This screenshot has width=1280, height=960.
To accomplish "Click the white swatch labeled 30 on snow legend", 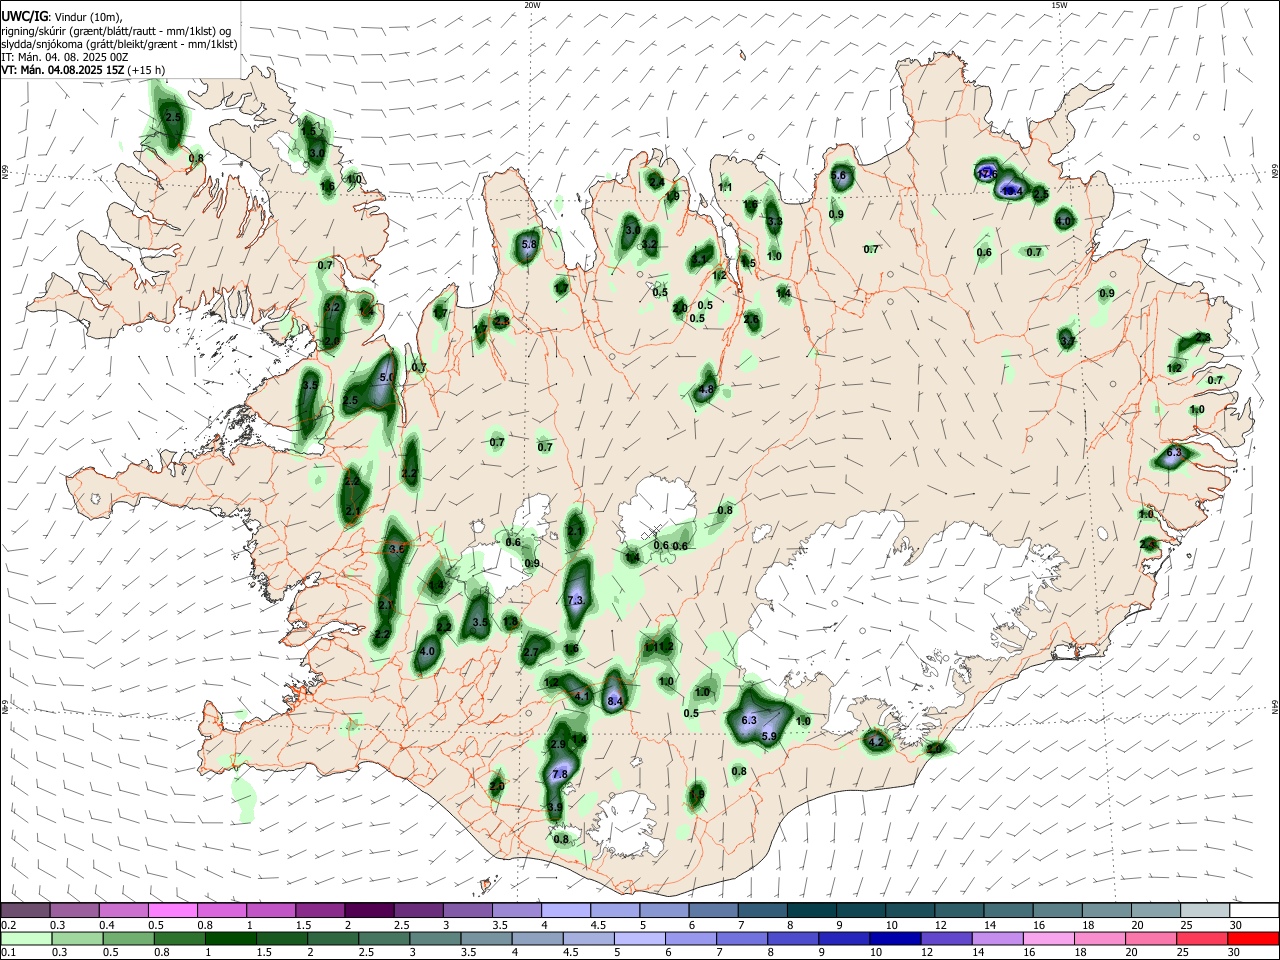I will click(1253, 910).
